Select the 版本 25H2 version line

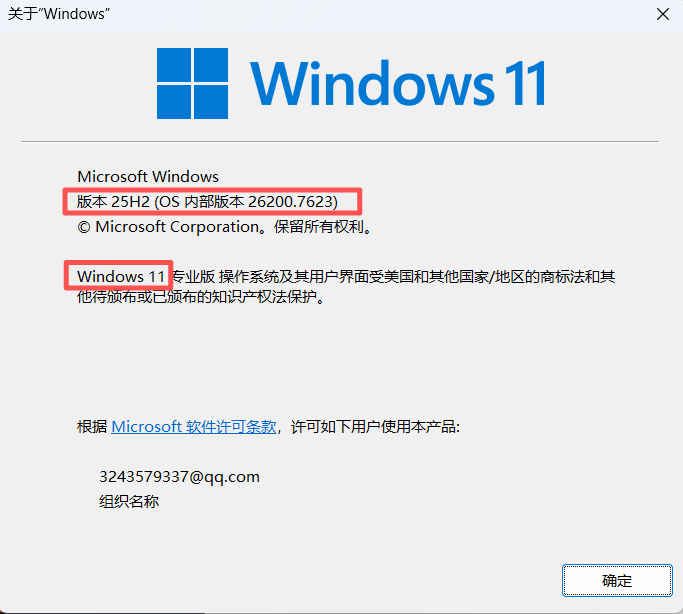tap(207, 202)
